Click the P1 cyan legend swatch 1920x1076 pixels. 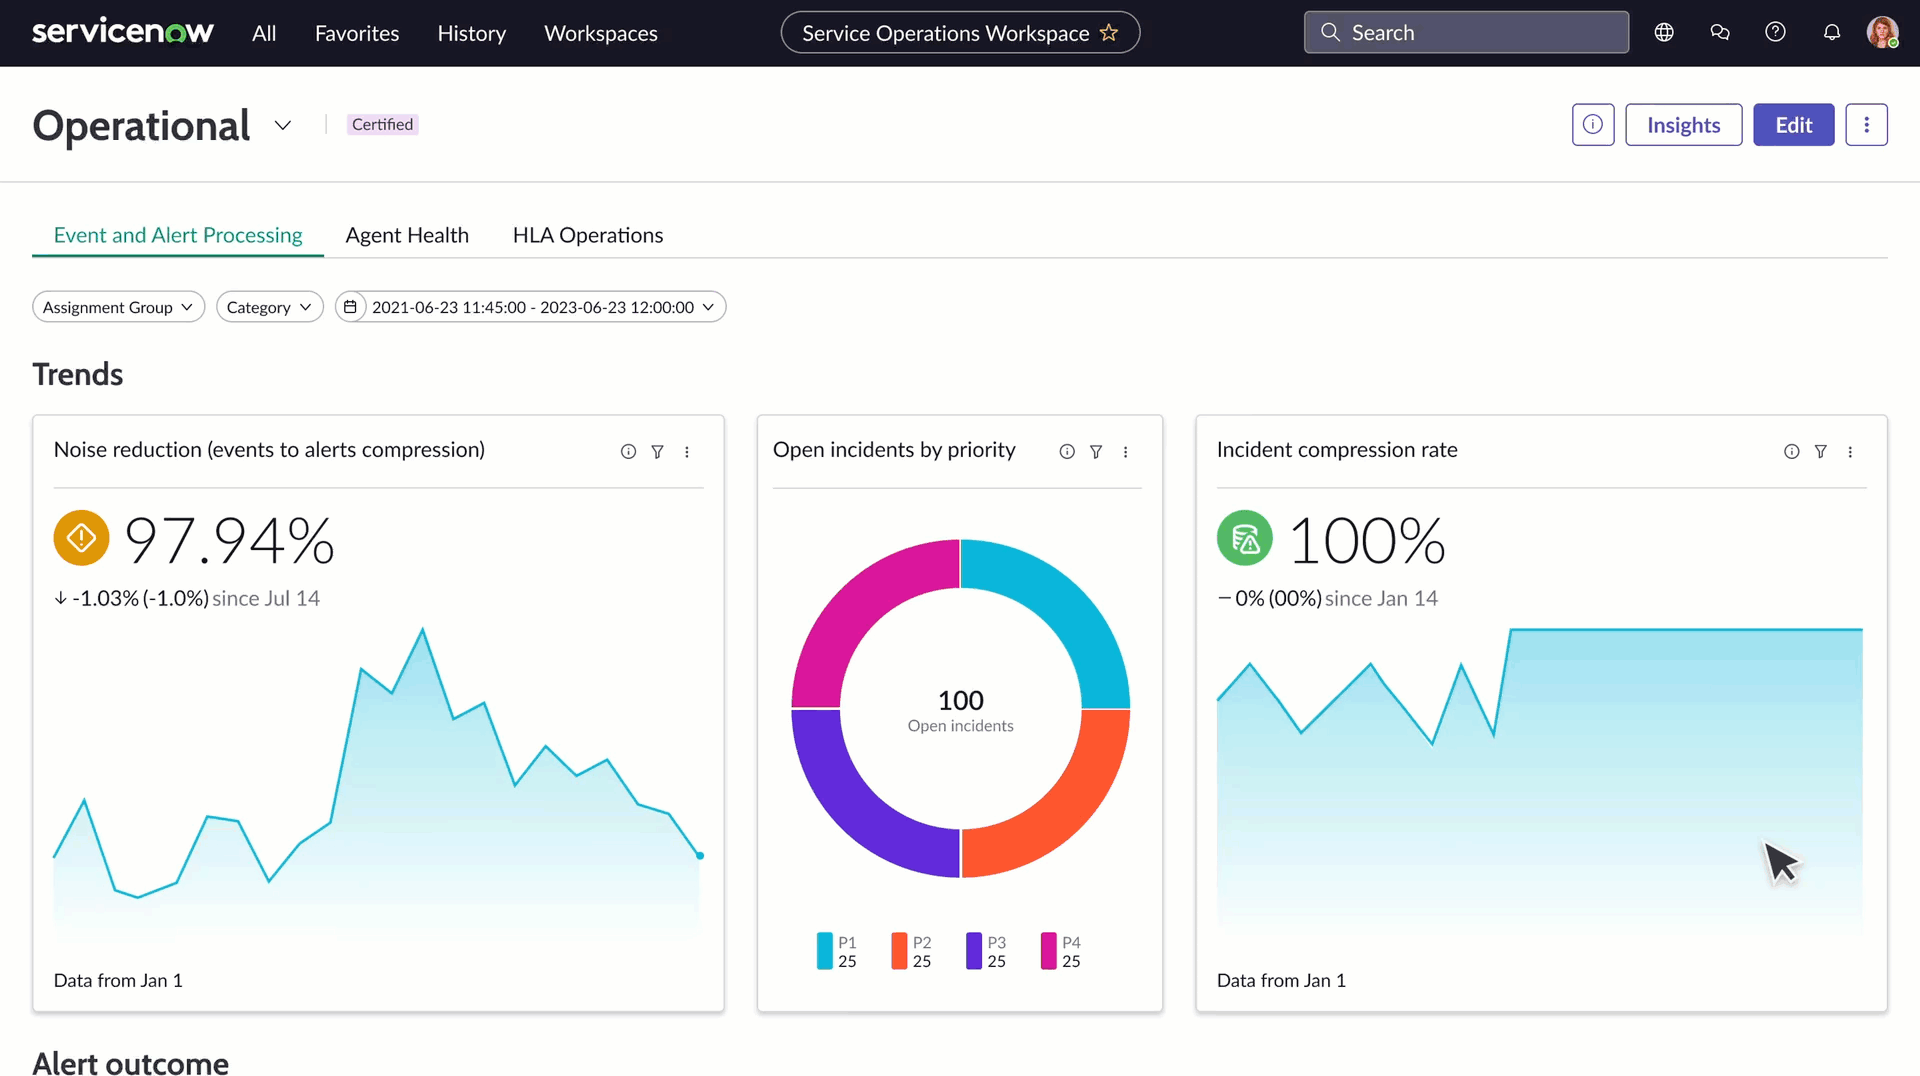pos(825,951)
